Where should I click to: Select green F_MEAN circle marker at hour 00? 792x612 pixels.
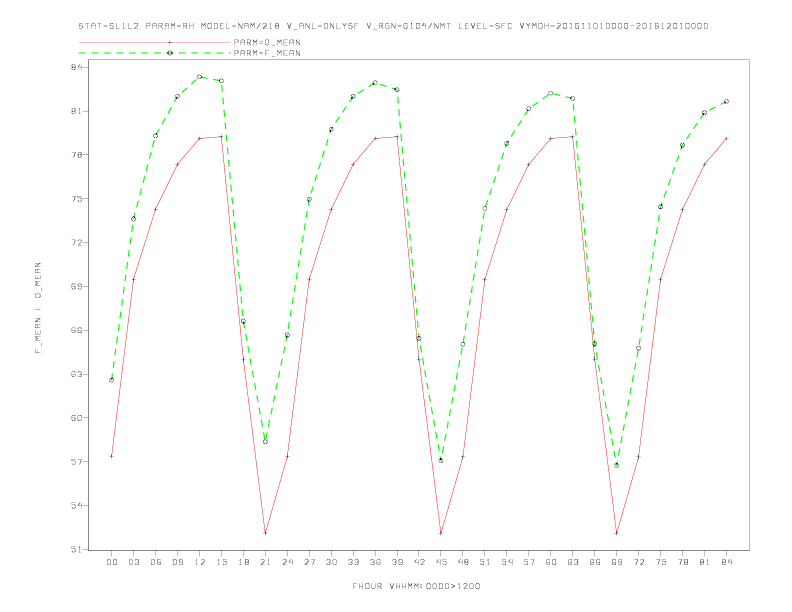112,380
